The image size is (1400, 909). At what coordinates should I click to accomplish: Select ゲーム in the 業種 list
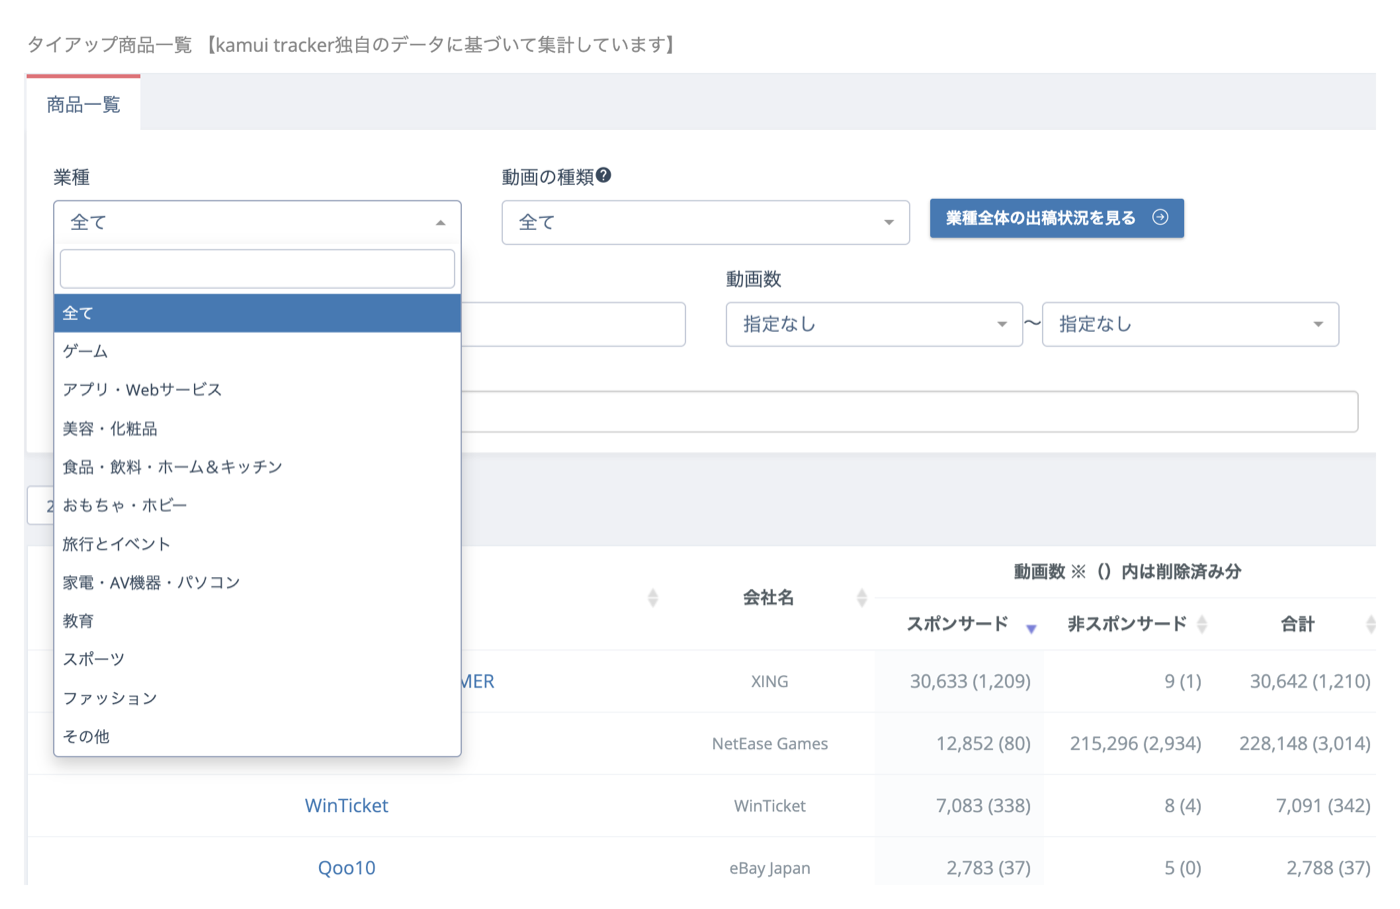click(x=257, y=351)
